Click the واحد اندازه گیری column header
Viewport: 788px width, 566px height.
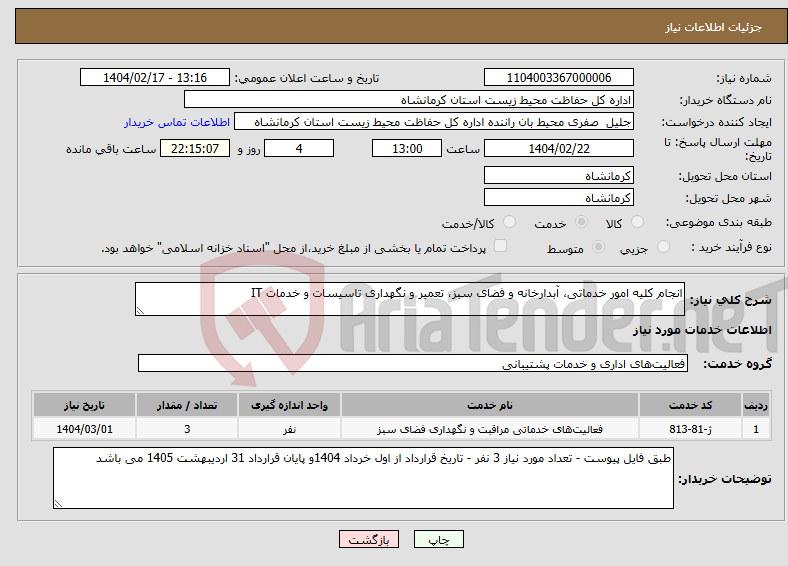click(289, 405)
